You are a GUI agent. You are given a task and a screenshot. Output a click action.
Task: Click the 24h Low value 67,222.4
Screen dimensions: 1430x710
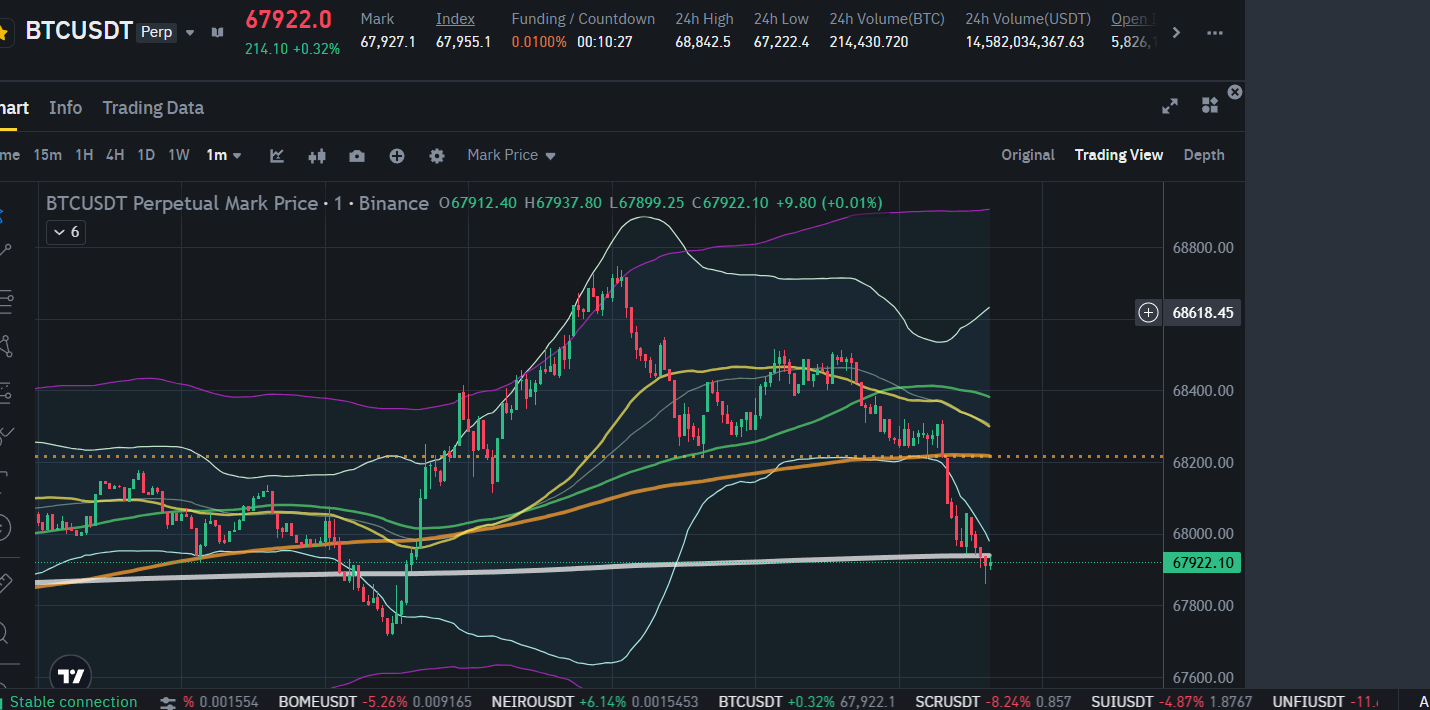(782, 42)
